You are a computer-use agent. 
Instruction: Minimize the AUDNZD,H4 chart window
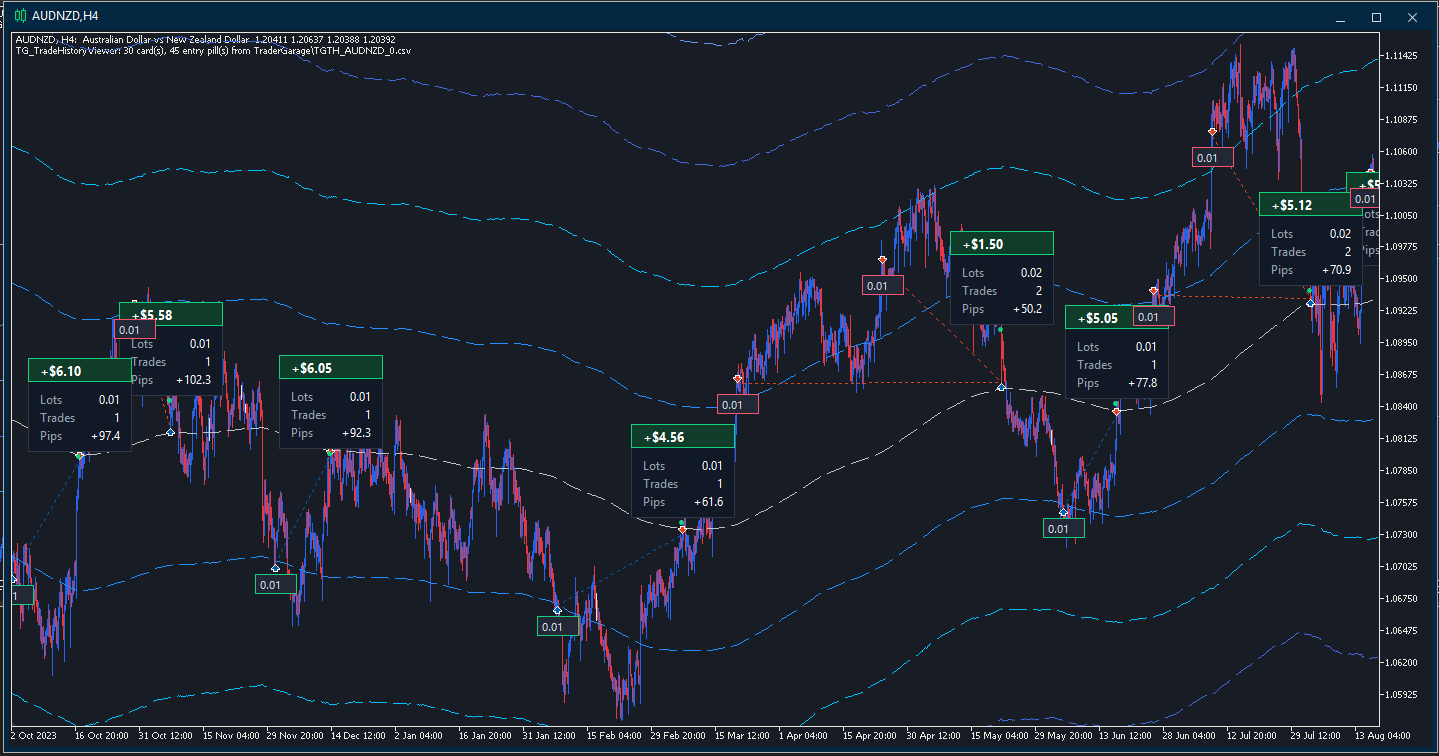click(1340, 17)
